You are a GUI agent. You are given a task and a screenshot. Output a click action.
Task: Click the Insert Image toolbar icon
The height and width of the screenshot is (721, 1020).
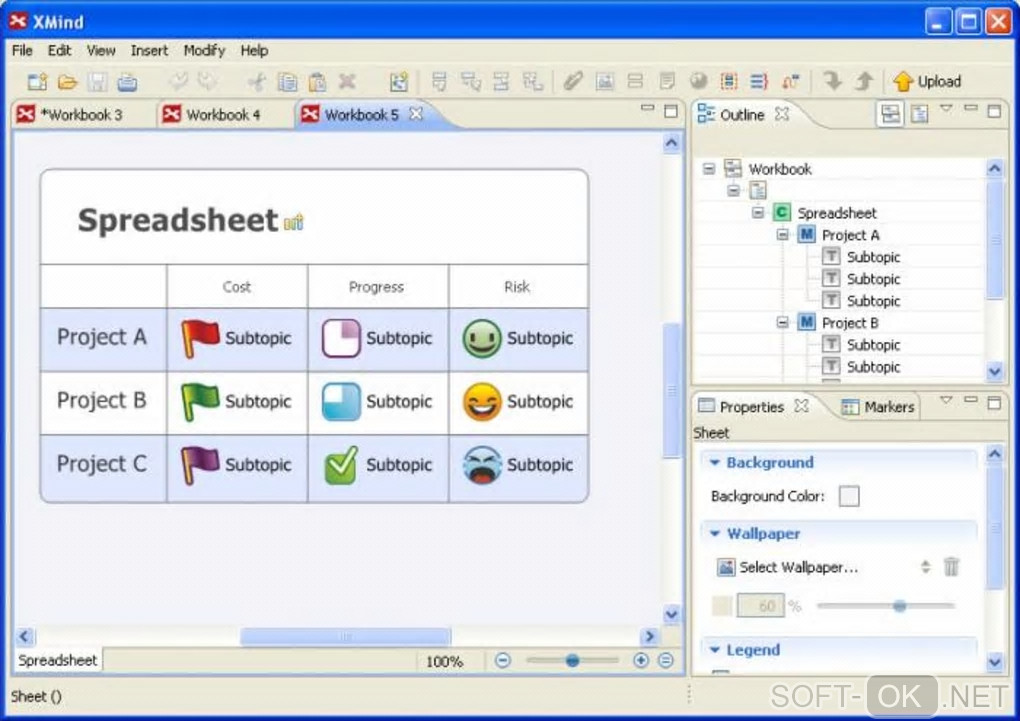[605, 81]
